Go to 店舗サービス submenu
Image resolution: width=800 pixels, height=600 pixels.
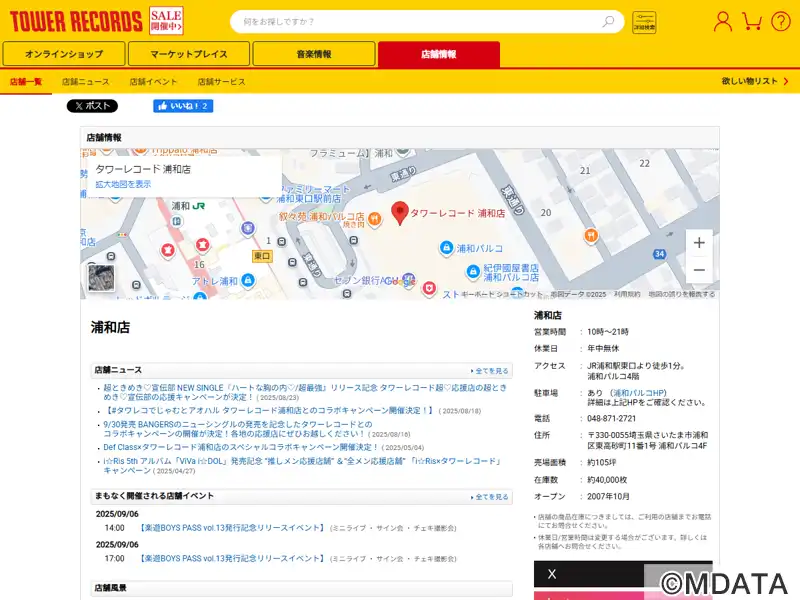[221, 82]
